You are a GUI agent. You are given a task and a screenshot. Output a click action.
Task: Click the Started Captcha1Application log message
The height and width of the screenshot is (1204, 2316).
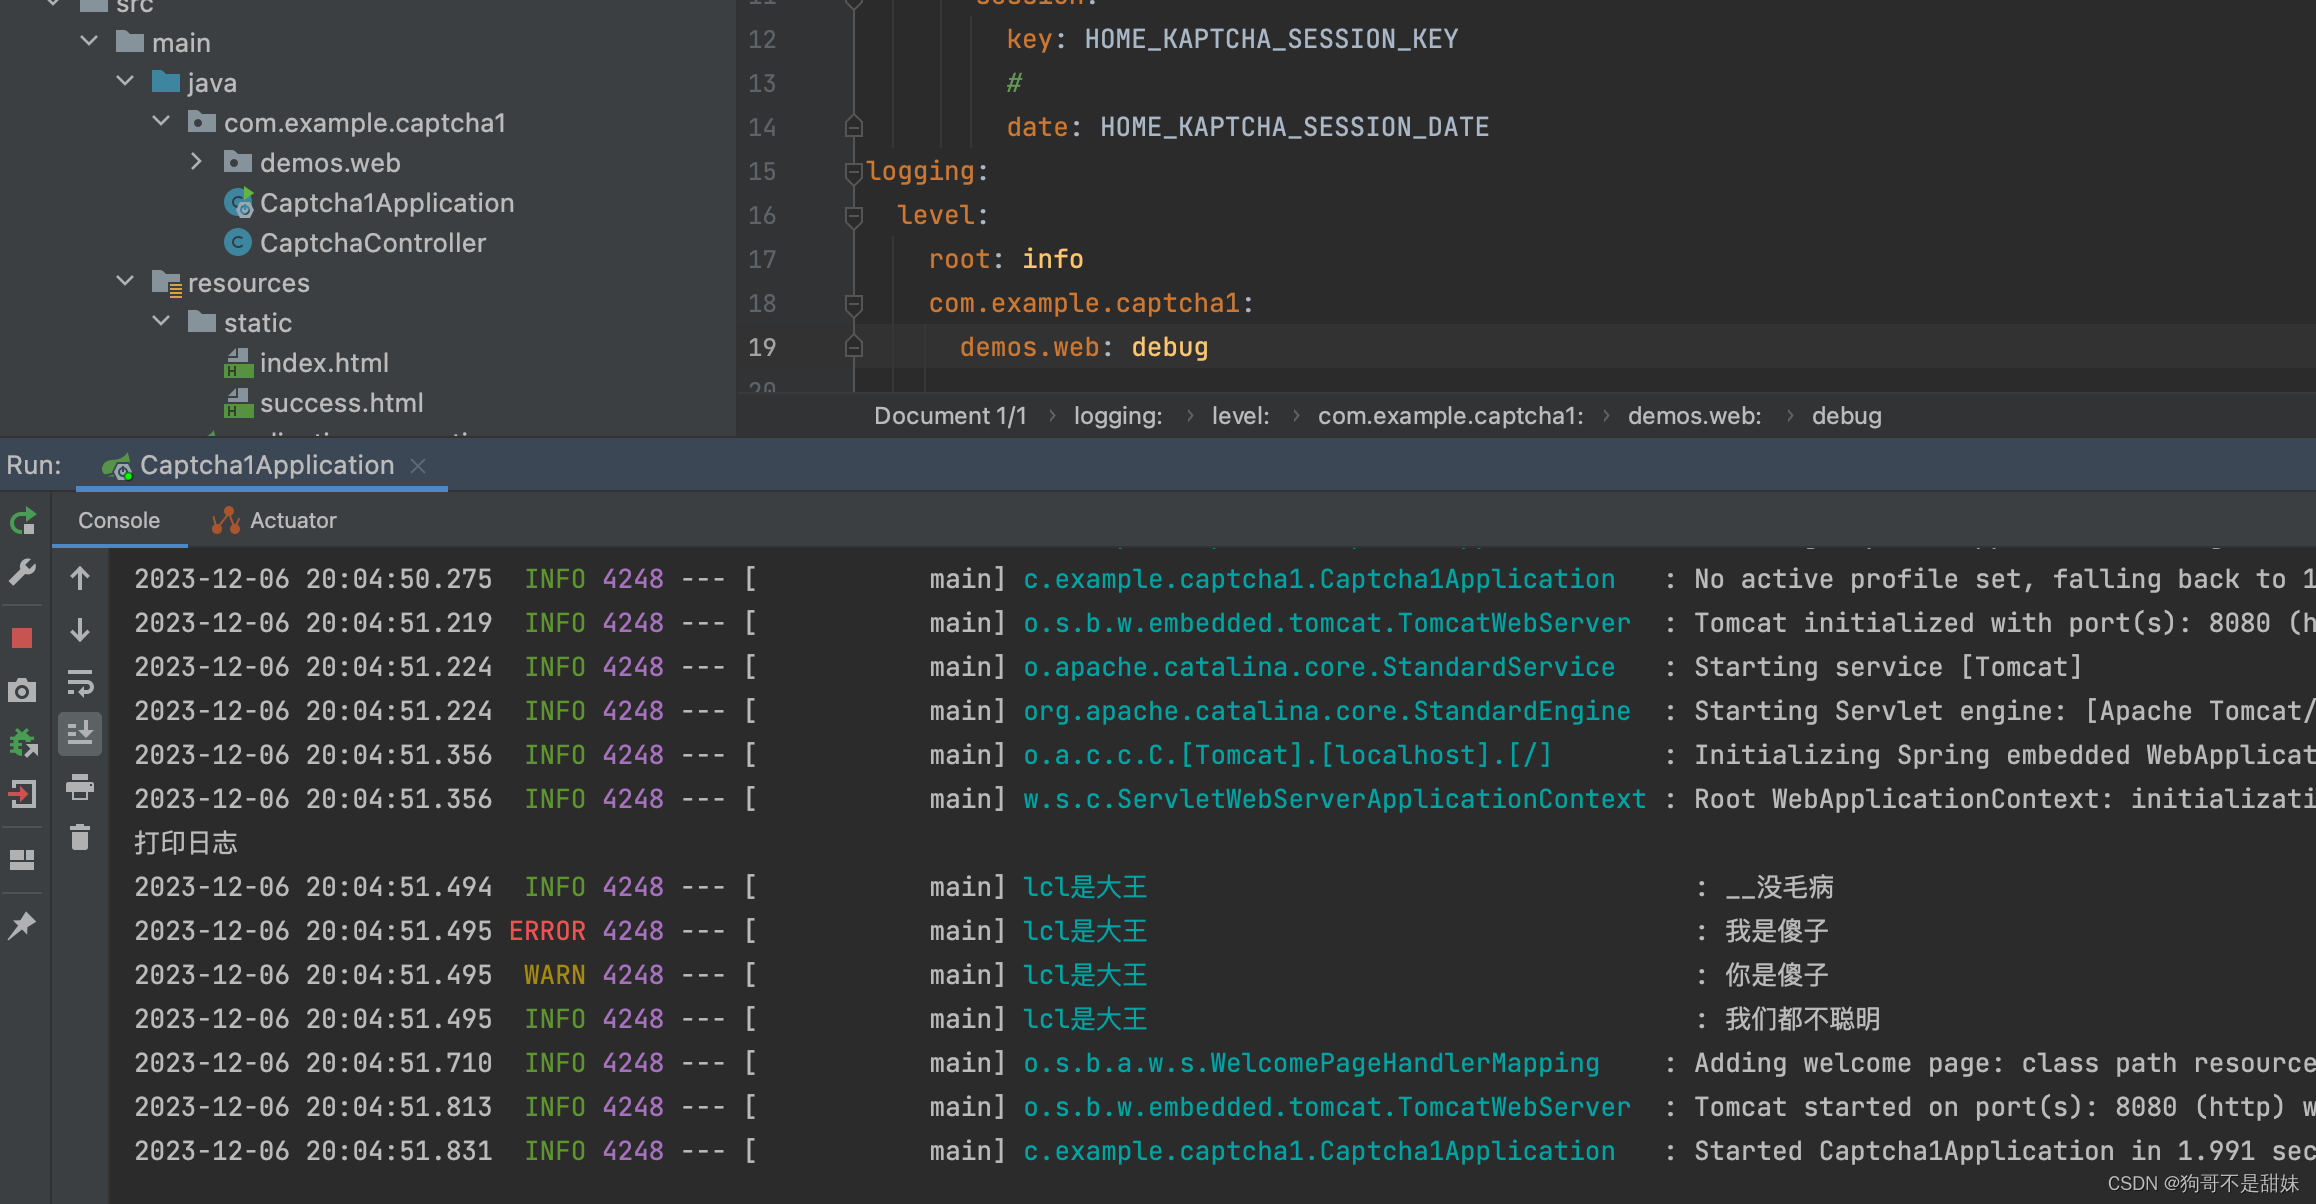2004,1151
